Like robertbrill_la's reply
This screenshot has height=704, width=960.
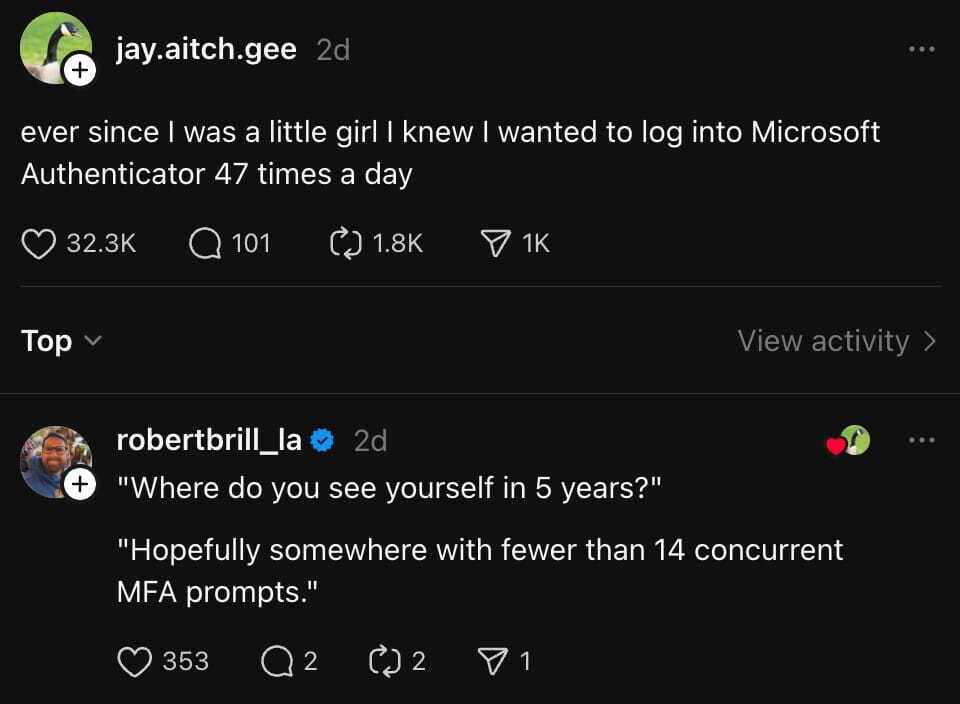134,661
